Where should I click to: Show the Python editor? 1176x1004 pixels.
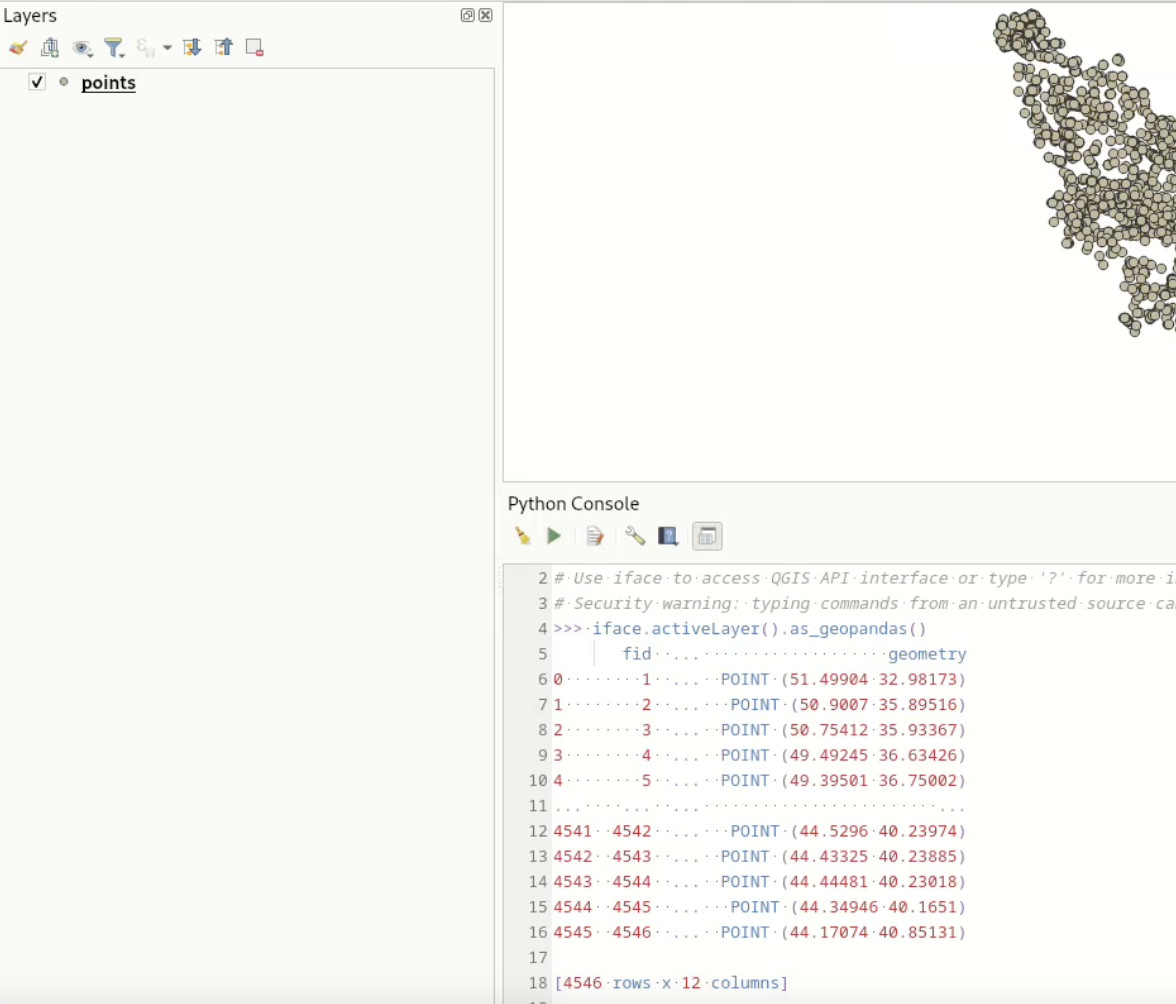pos(595,536)
